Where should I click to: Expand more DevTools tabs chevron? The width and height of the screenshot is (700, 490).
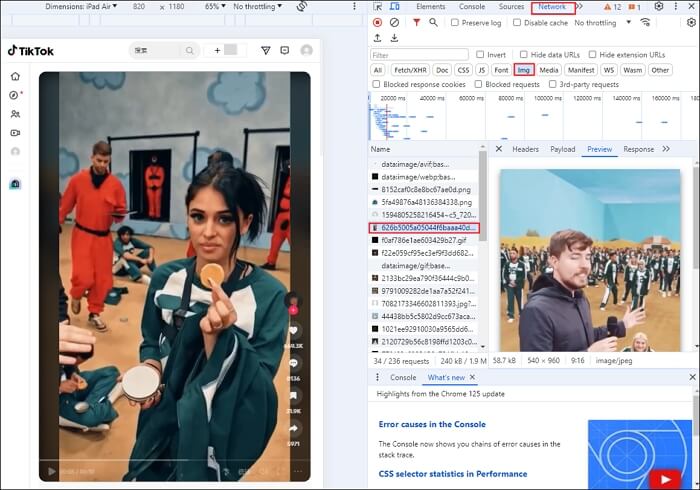pos(579,6)
